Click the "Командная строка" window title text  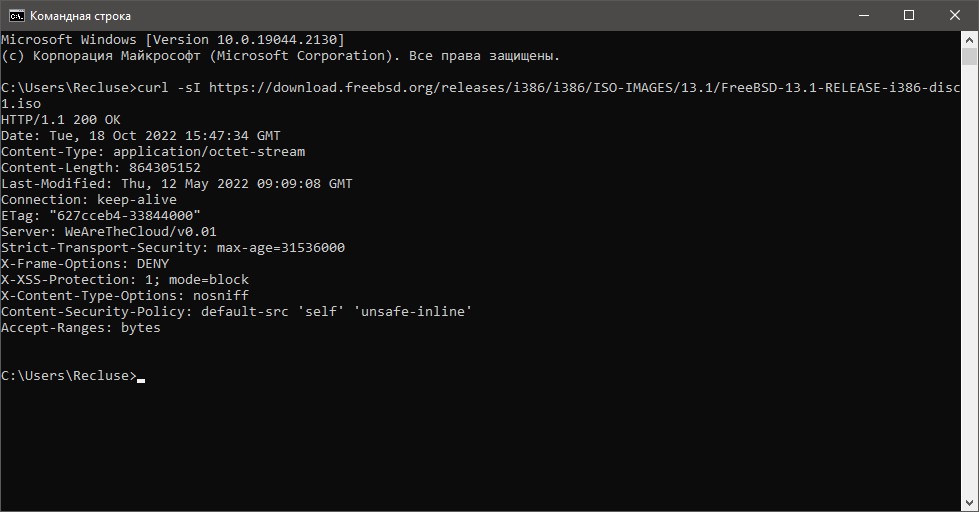(80, 16)
